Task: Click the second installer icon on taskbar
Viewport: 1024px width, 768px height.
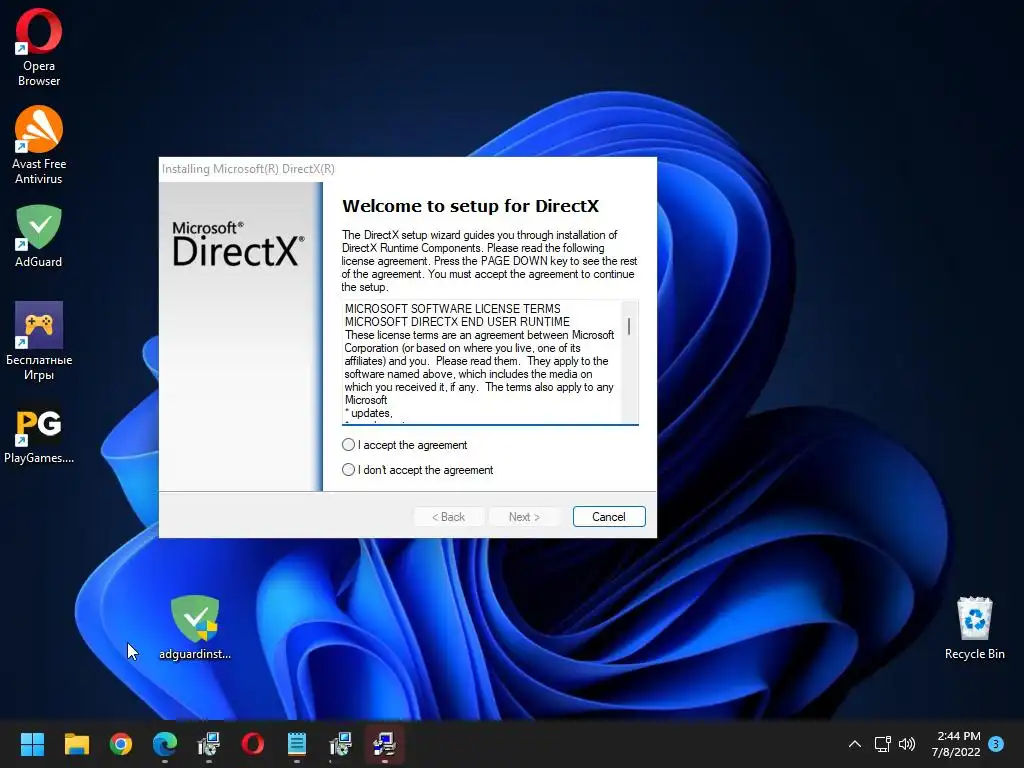Action: [x=340, y=744]
